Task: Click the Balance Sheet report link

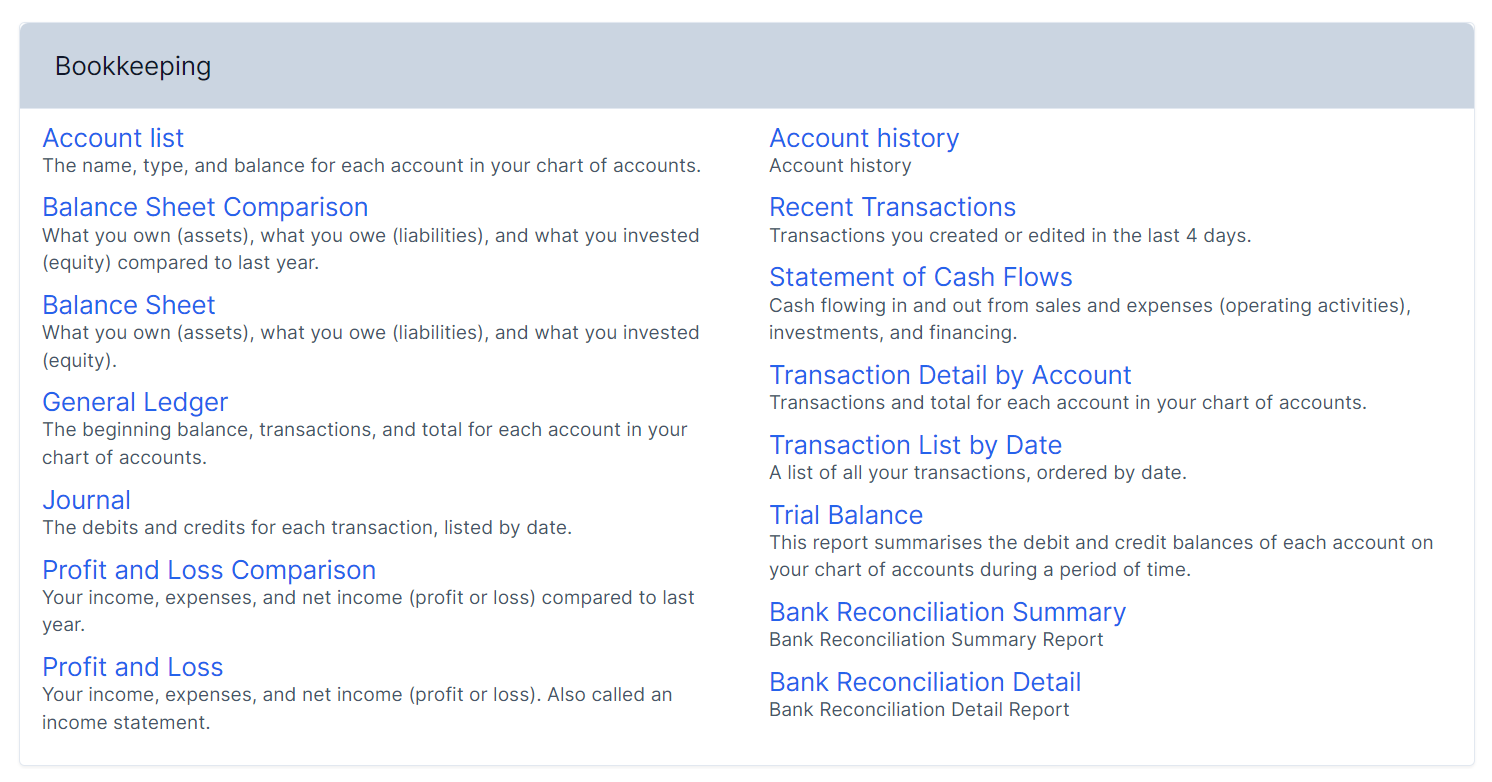Action: (129, 305)
